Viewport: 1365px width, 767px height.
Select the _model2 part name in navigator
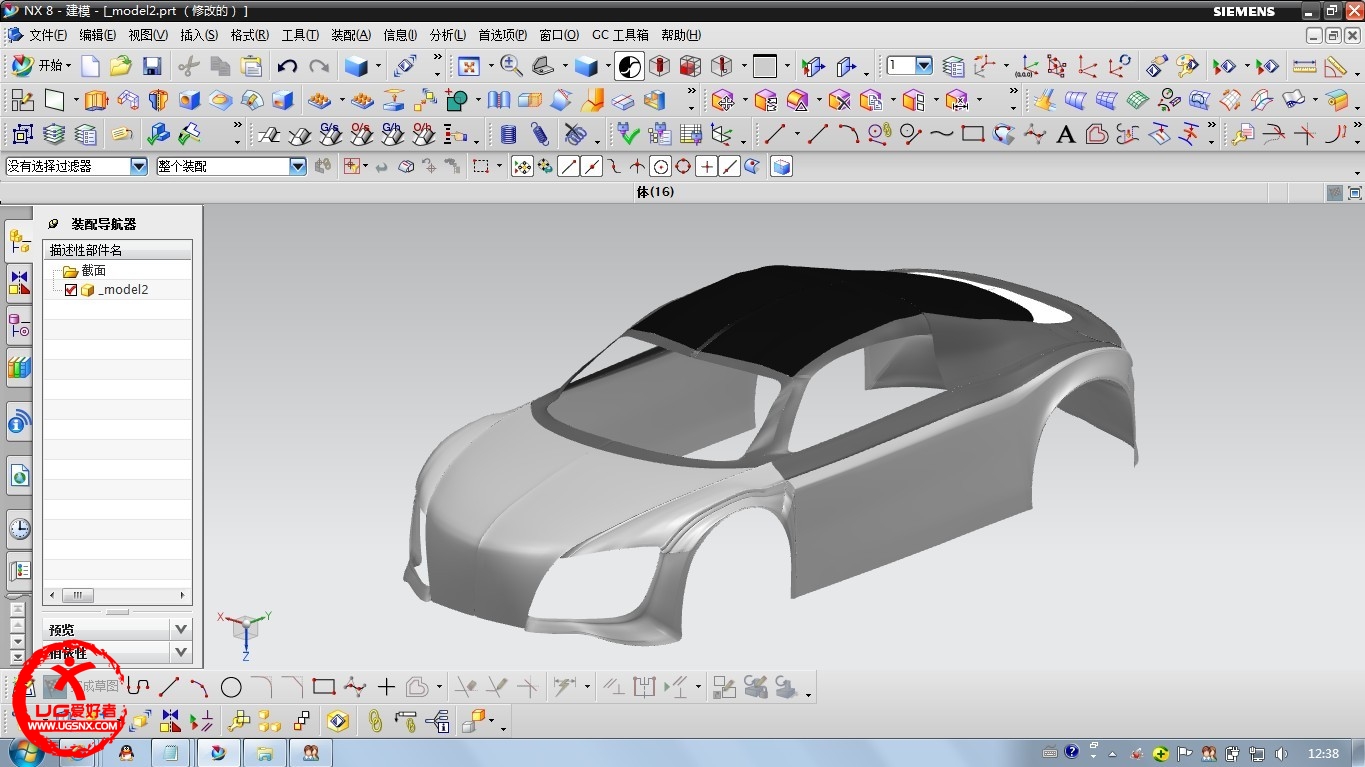[123, 290]
